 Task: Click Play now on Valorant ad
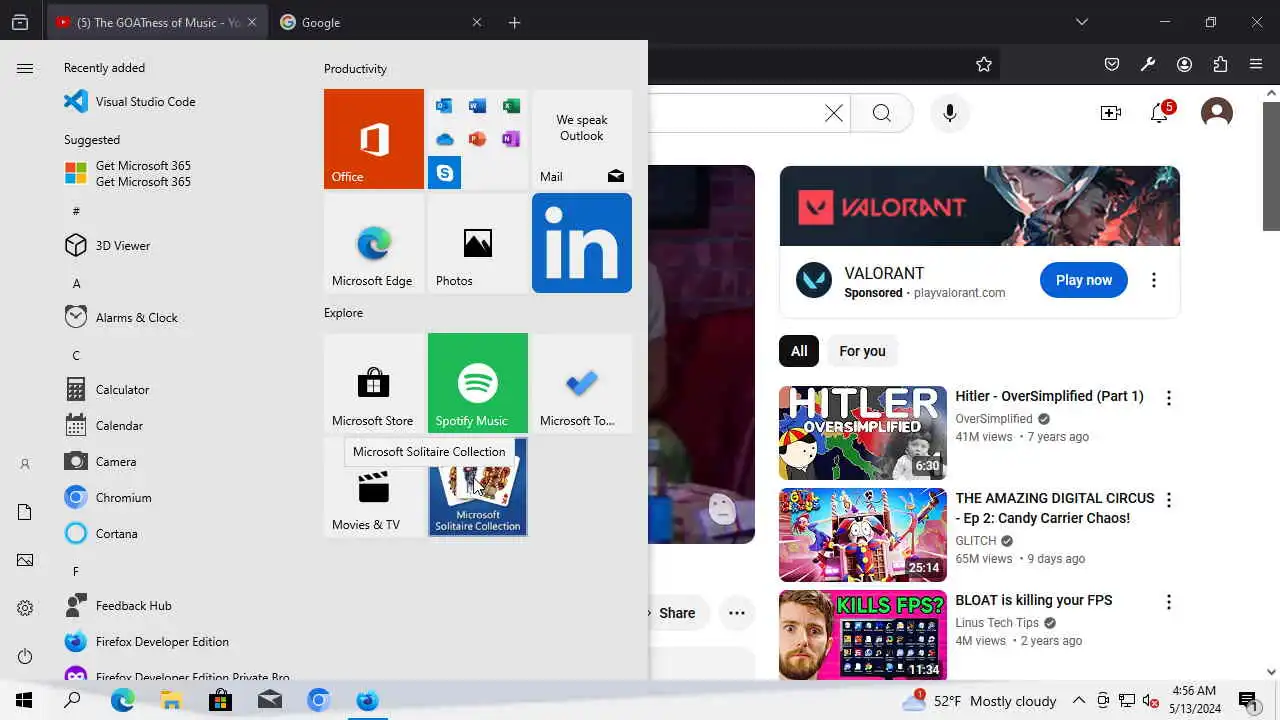coord(1084,280)
